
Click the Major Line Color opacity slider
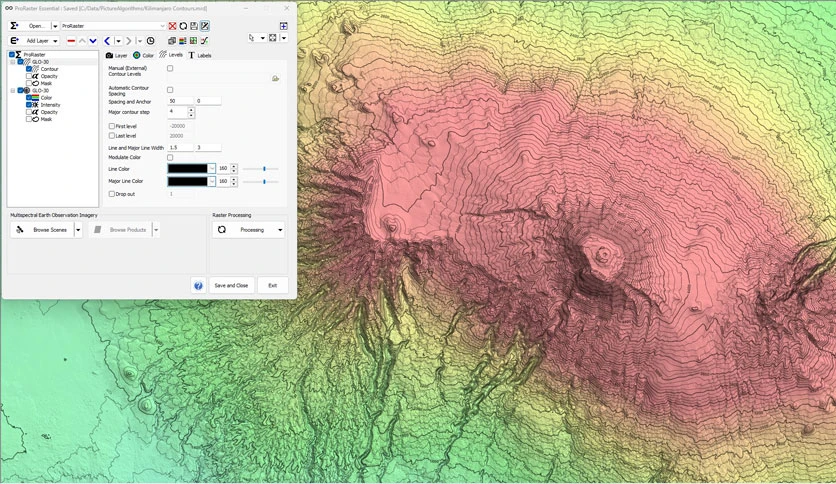click(261, 181)
